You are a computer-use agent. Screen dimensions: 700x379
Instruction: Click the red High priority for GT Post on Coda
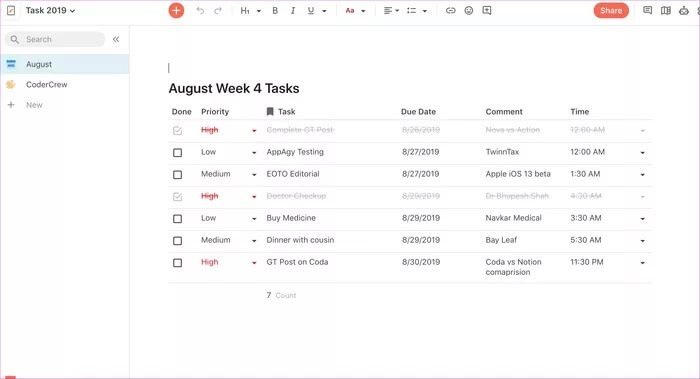[209, 262]
